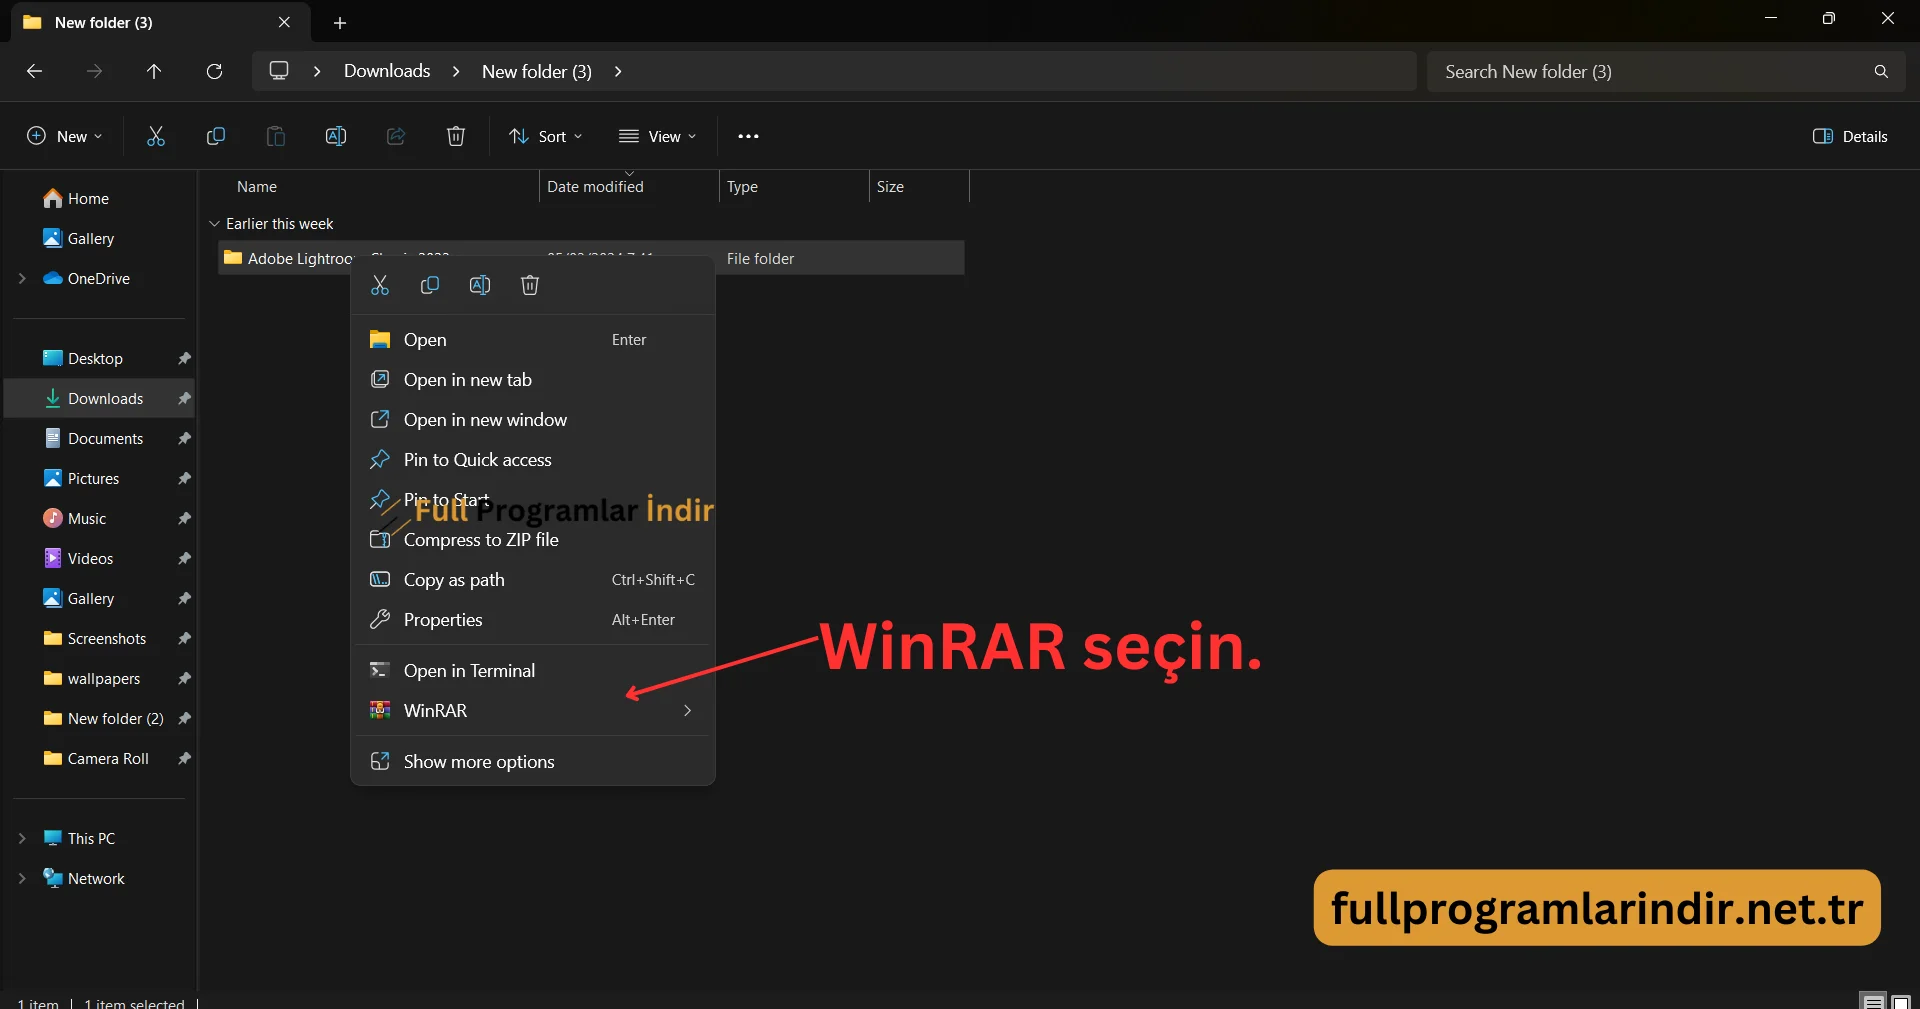
Task: Select Copy as path
Action: click(533, 580)
